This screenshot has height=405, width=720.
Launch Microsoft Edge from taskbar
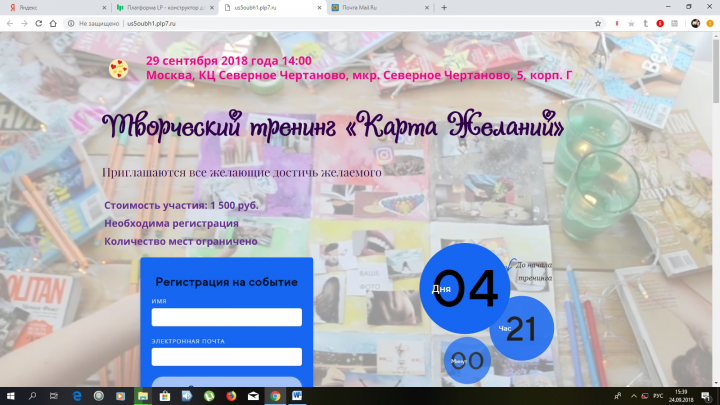tap(77, 396)
